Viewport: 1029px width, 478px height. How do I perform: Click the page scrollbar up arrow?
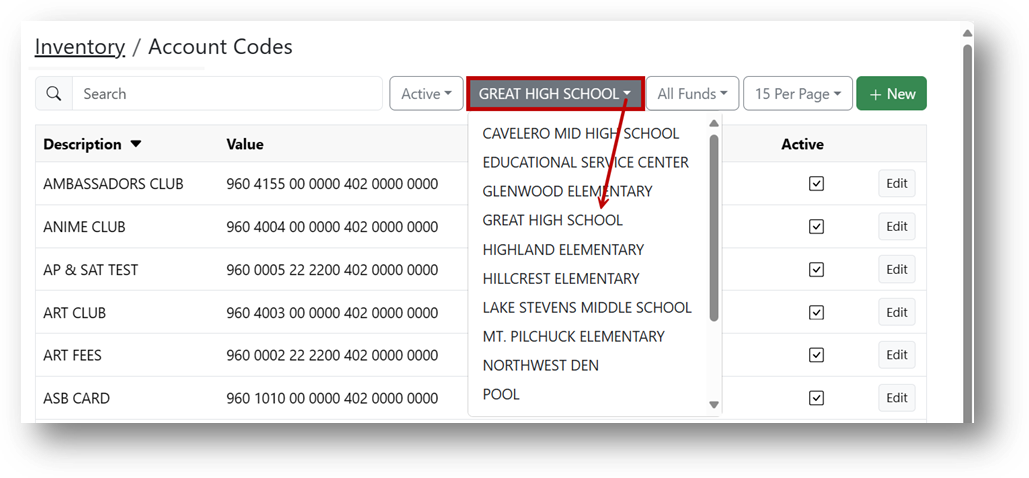click(x=967, y=33)
